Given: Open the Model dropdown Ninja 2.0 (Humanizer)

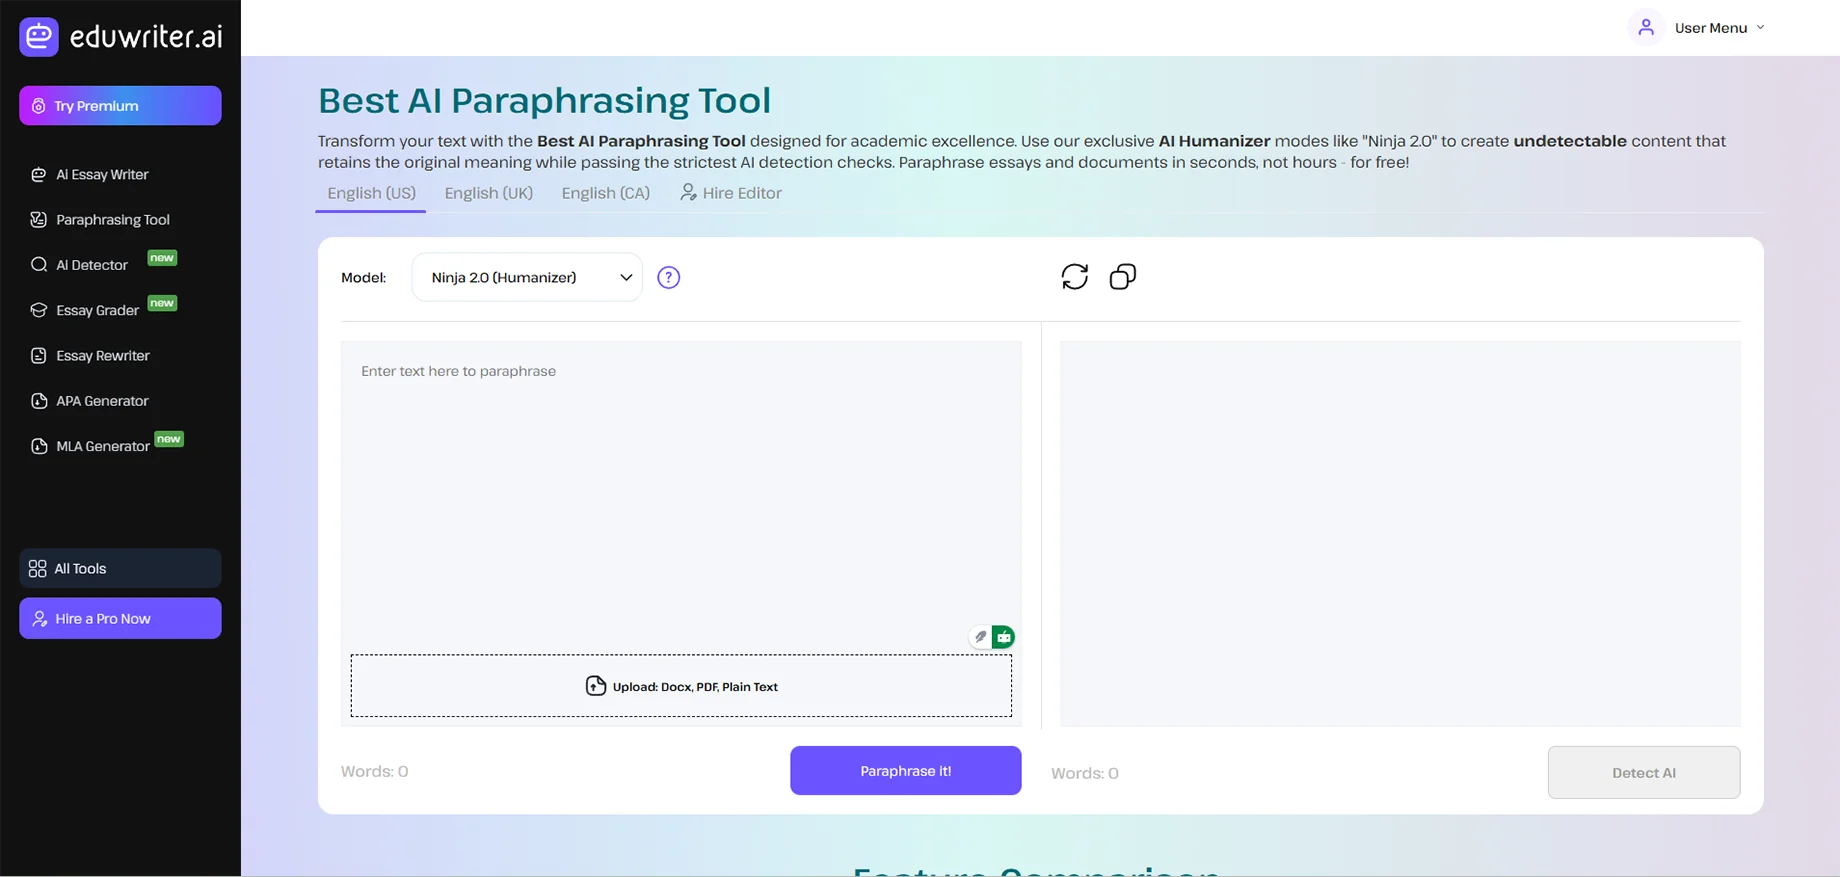Looking at the screenshot, I should coord(527,277).
